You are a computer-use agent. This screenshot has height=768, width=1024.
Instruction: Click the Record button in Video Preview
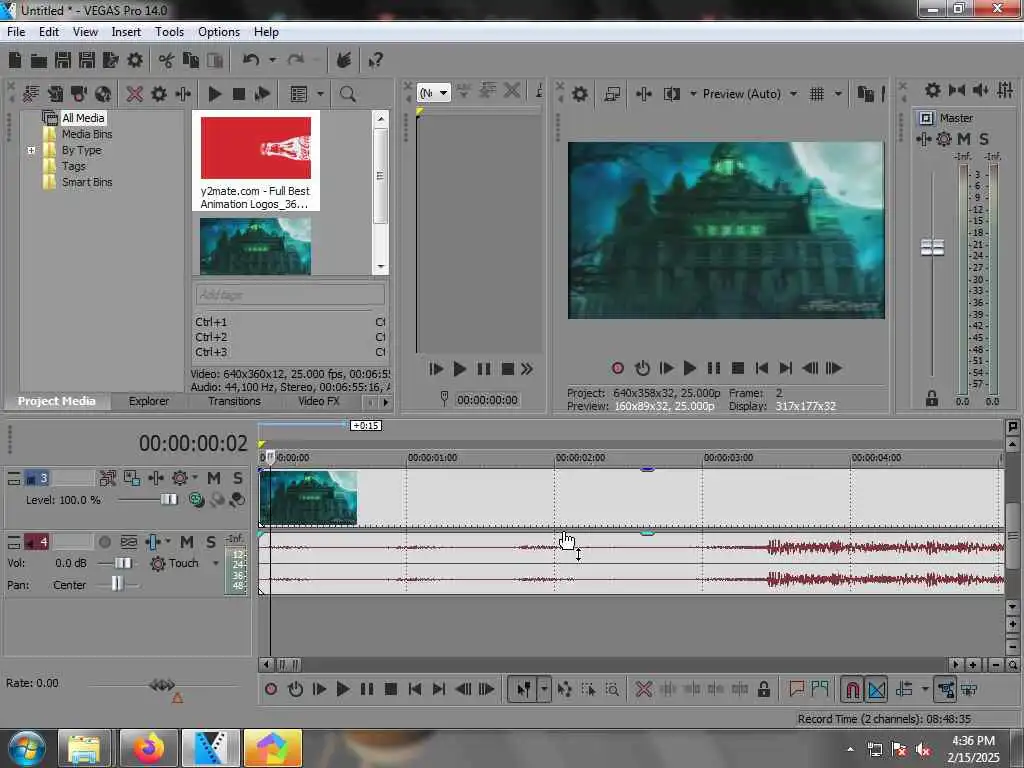(617, 368)
